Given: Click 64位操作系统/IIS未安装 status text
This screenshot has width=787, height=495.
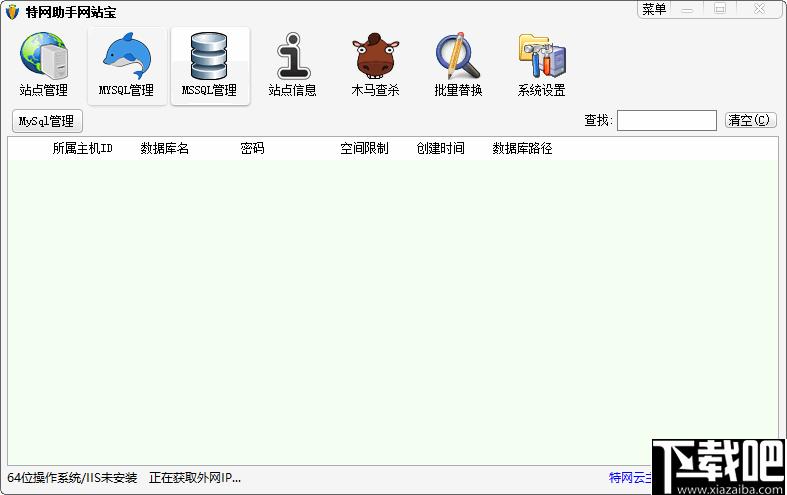Looking at the screenshot, I should pyautogui.click(x=72, y=477).
